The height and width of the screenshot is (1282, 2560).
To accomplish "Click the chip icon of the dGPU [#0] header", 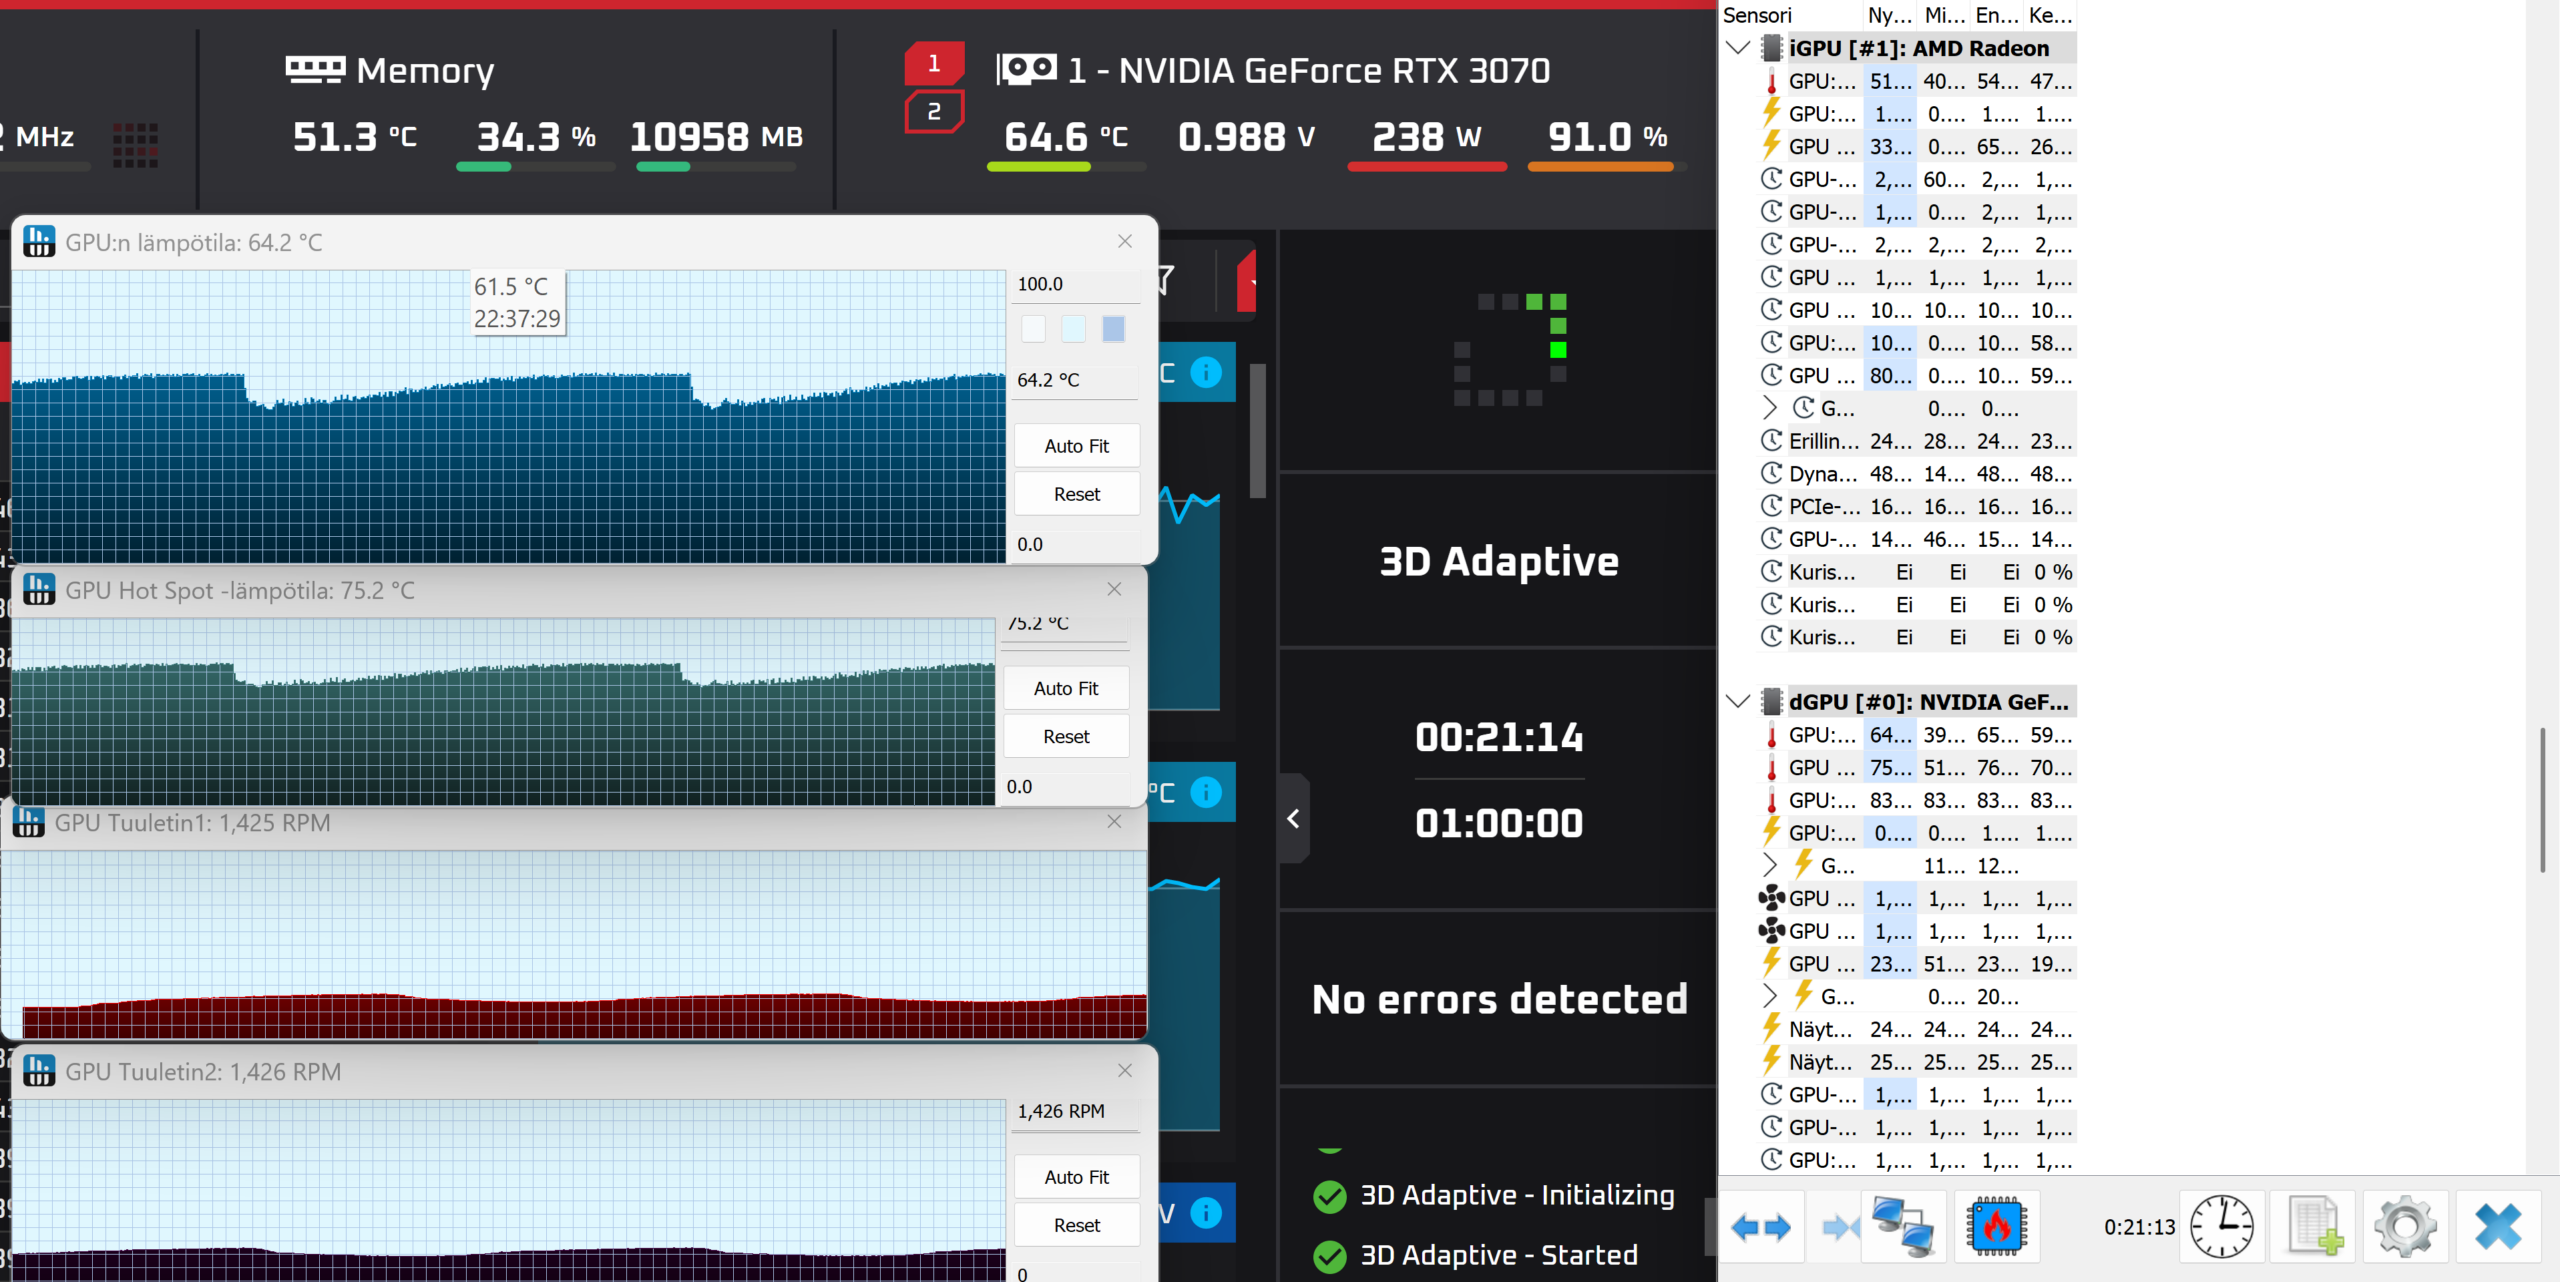I will click(x=1772, y=702).
